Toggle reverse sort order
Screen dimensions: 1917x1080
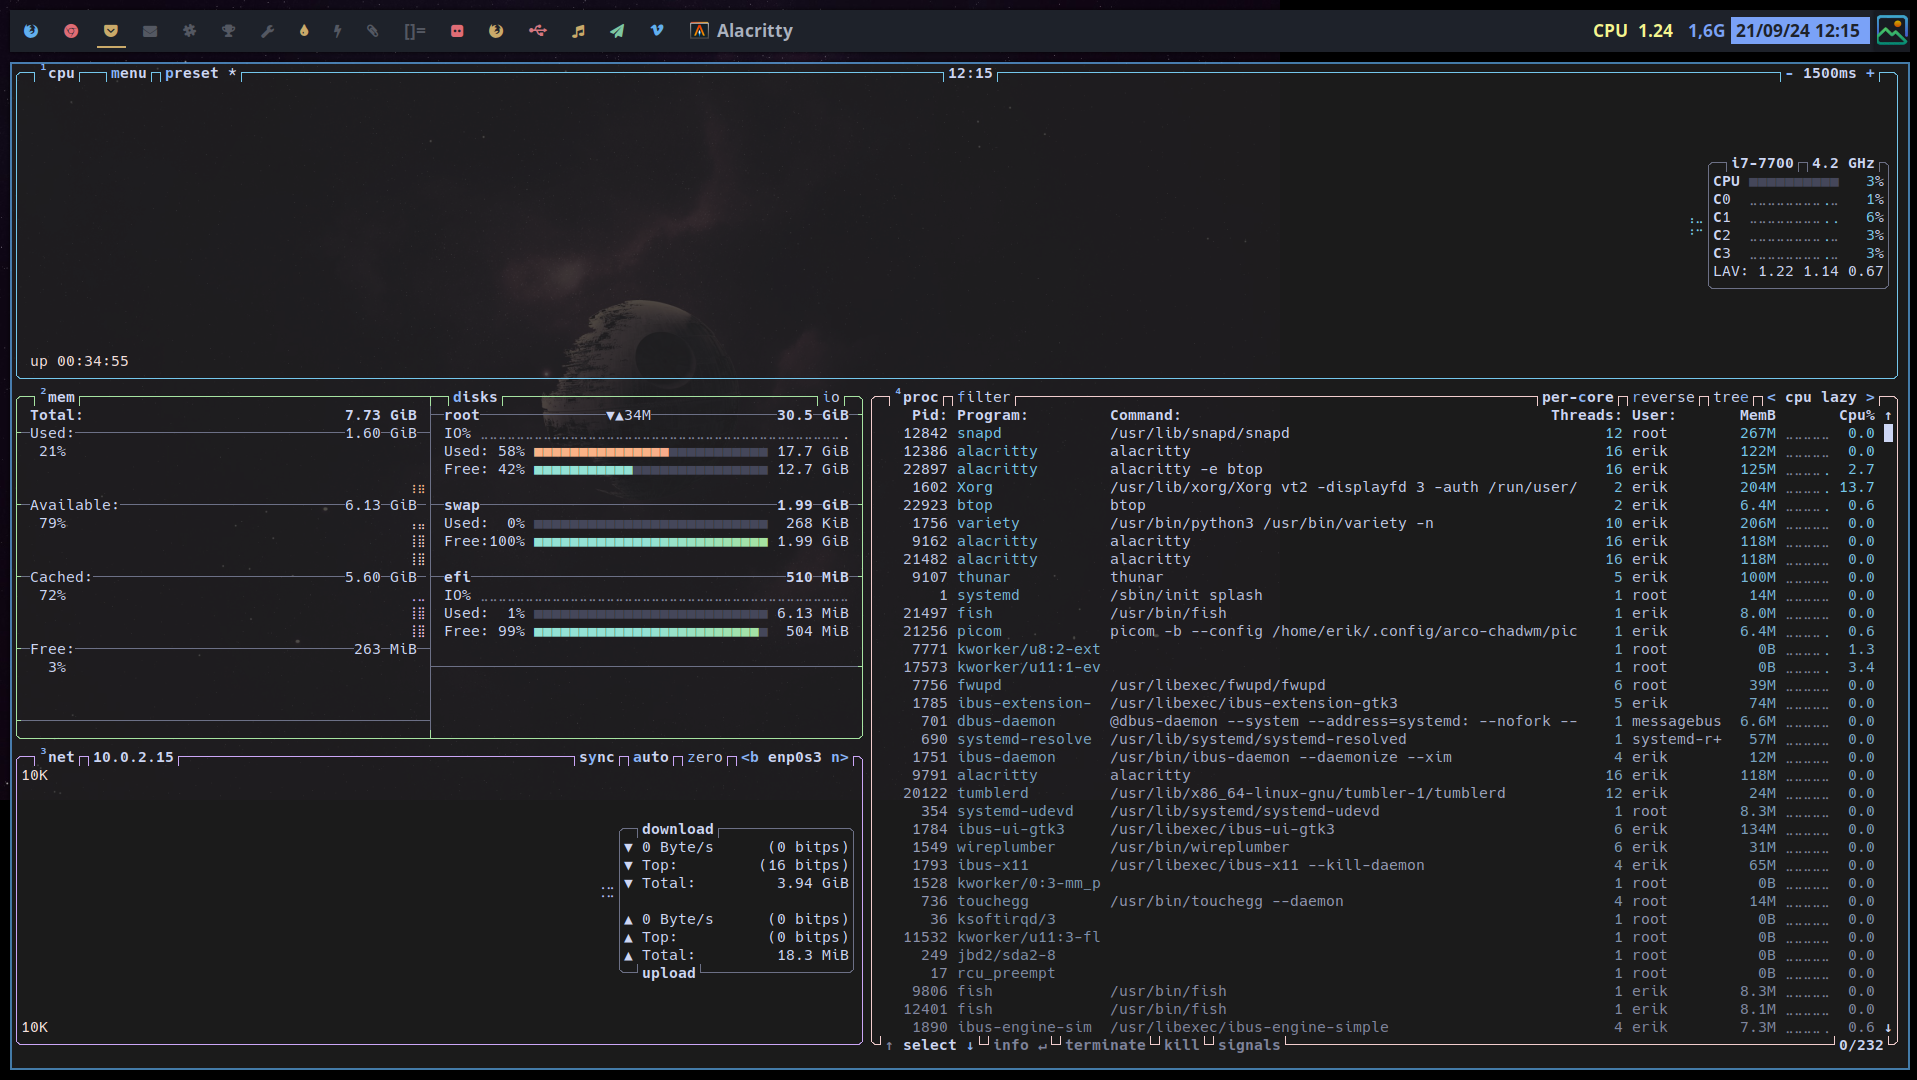(x=1663, y=398)
